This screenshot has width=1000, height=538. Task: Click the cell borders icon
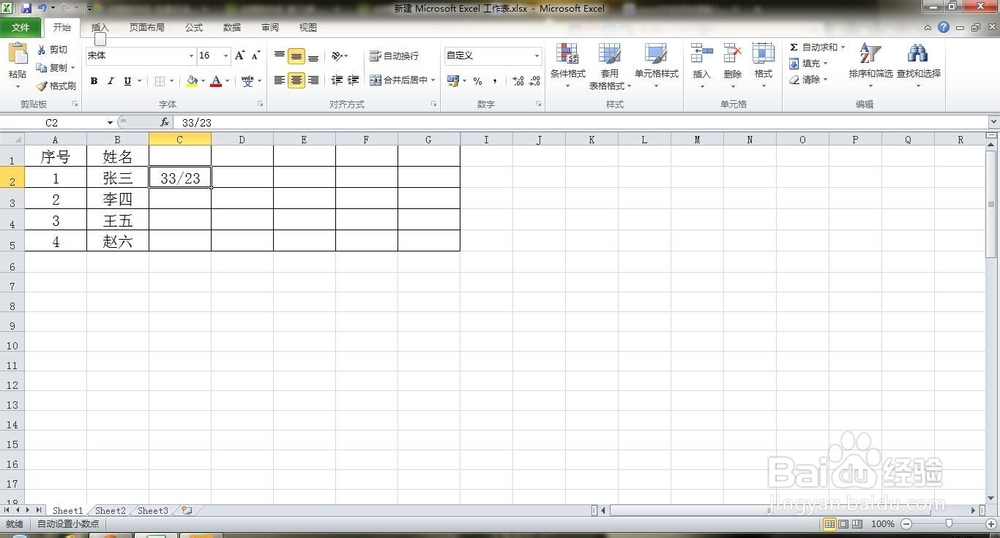tap(160, 81)
